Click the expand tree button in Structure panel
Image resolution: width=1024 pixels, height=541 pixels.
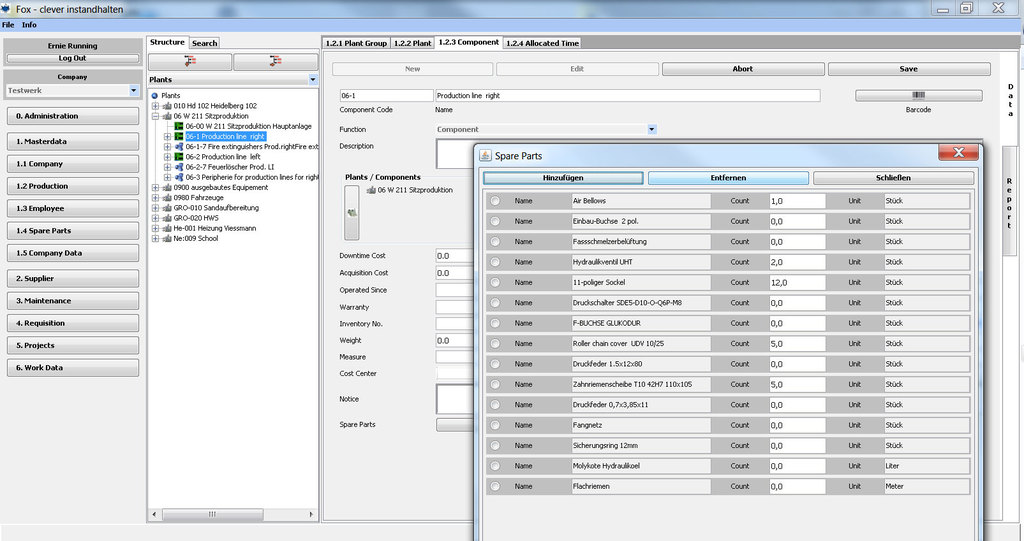[190, 61]
